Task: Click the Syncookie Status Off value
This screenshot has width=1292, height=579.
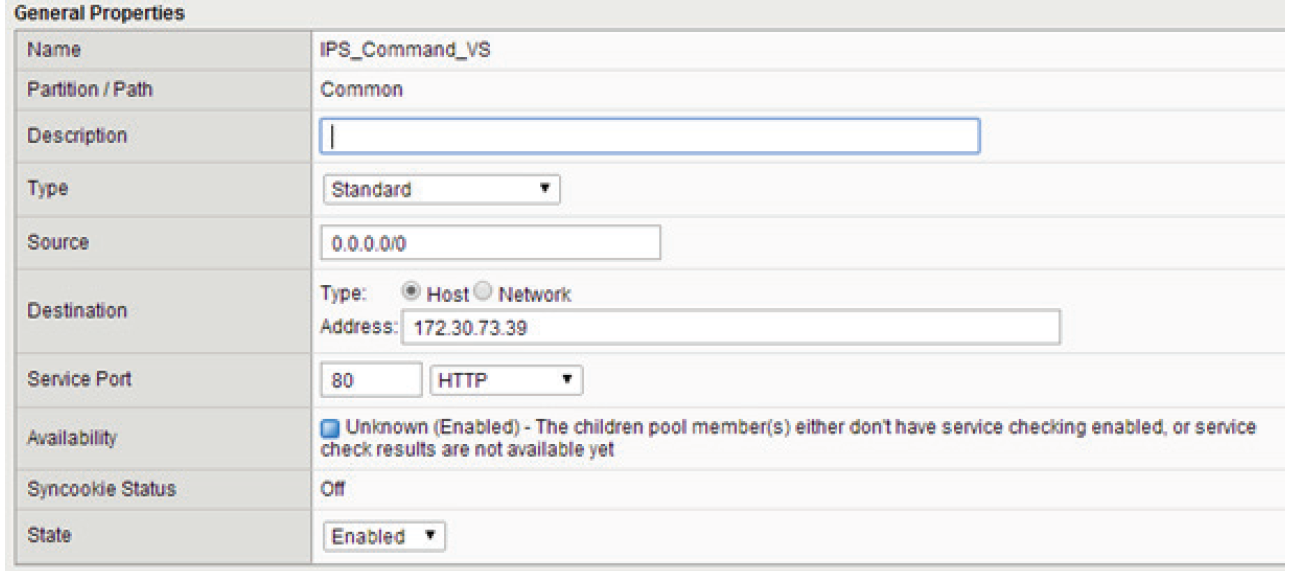Action: 333,489
